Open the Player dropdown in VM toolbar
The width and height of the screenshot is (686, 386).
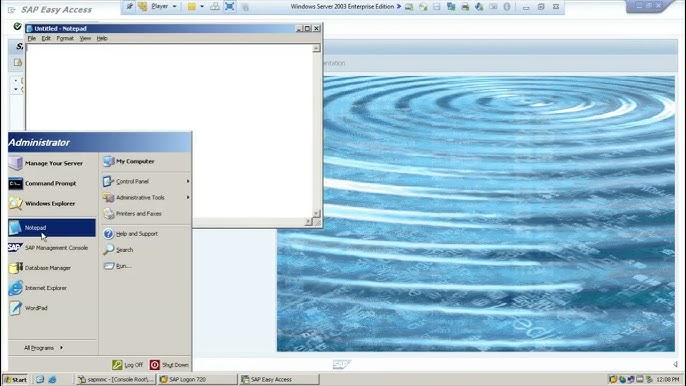pos(164,7)
